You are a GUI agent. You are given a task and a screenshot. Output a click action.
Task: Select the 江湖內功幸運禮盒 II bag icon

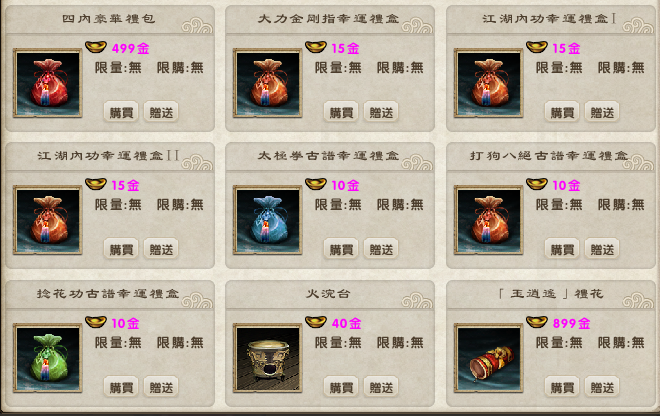click(48, 220)
